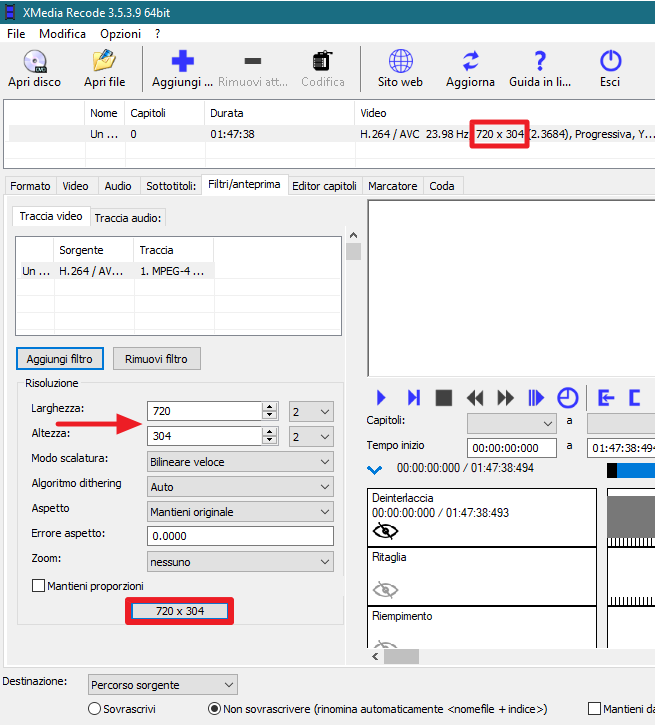Play the preview video
The image size is (656, 725).
[381, 397]
